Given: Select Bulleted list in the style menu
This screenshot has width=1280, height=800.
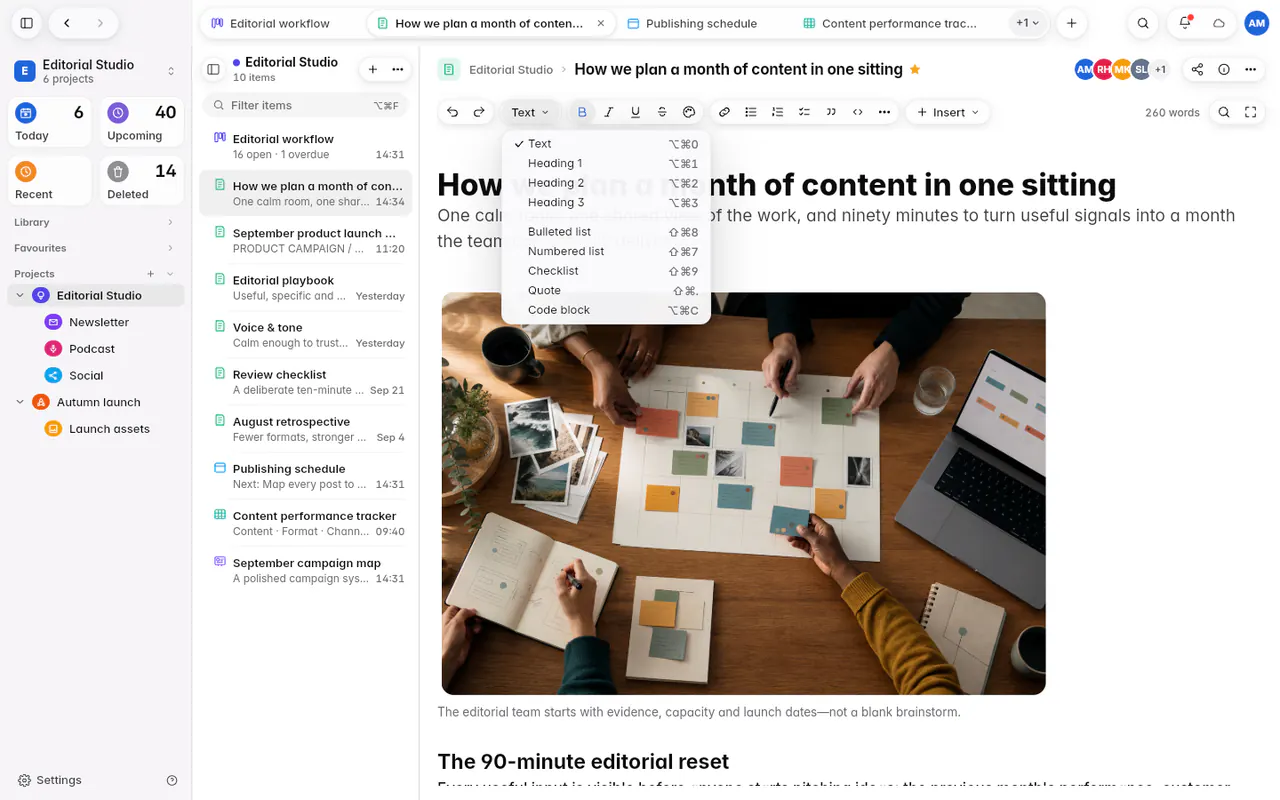Looking at the screenshot, I should pos(606,232).
